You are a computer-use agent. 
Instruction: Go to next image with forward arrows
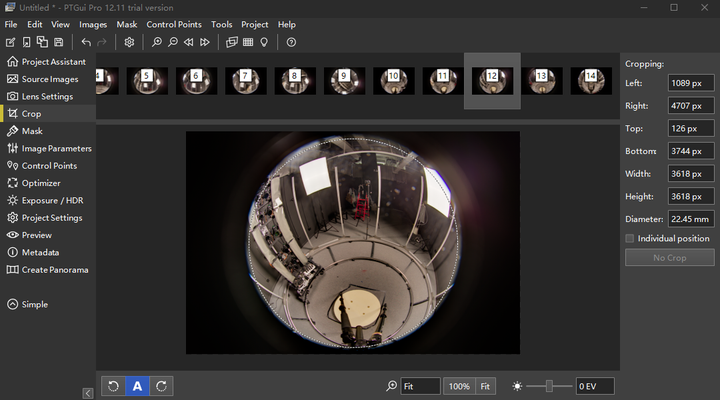[x=205, y=42]
